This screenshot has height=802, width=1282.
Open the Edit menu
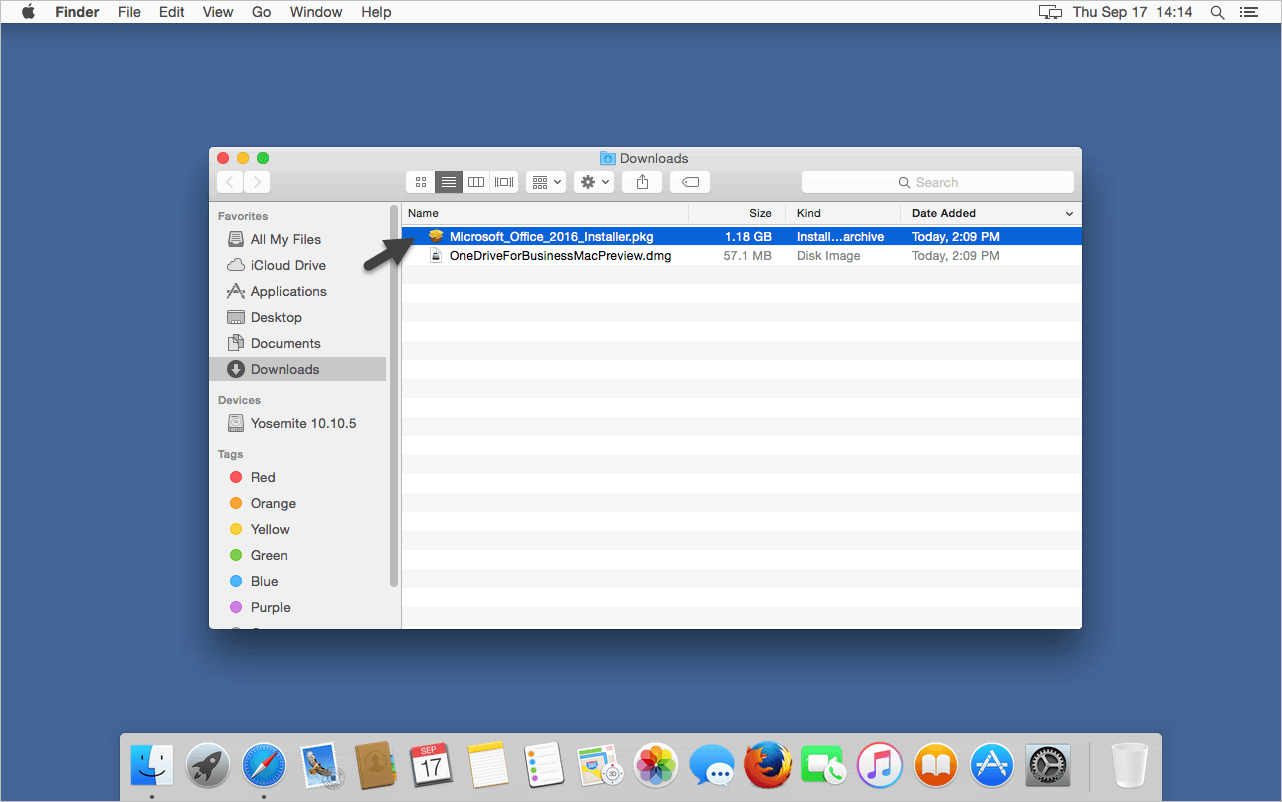(x=172, y=12)
